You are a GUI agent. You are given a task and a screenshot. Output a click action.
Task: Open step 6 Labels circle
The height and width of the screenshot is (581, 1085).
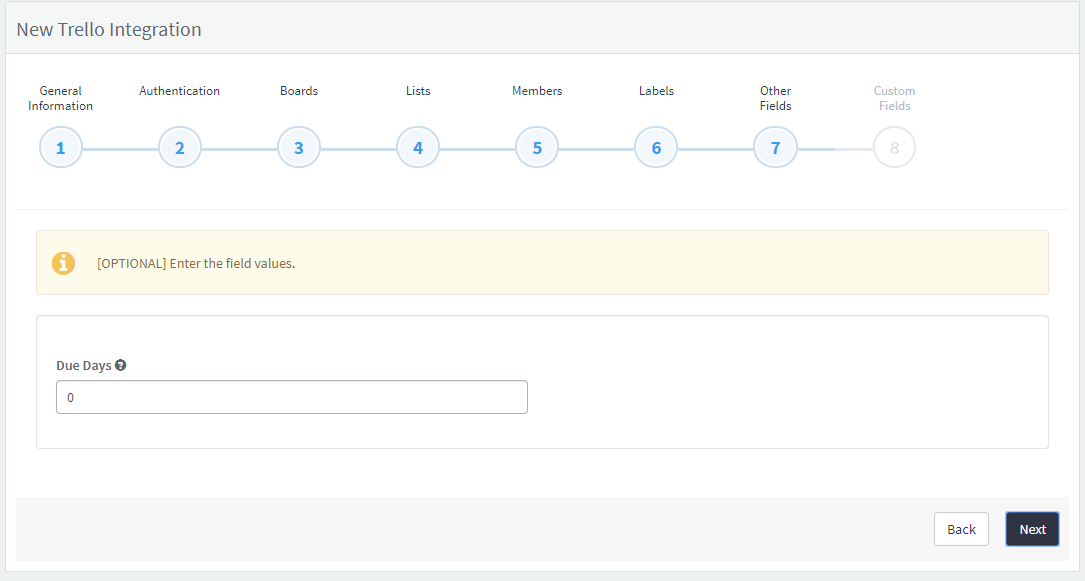(656, 147)
